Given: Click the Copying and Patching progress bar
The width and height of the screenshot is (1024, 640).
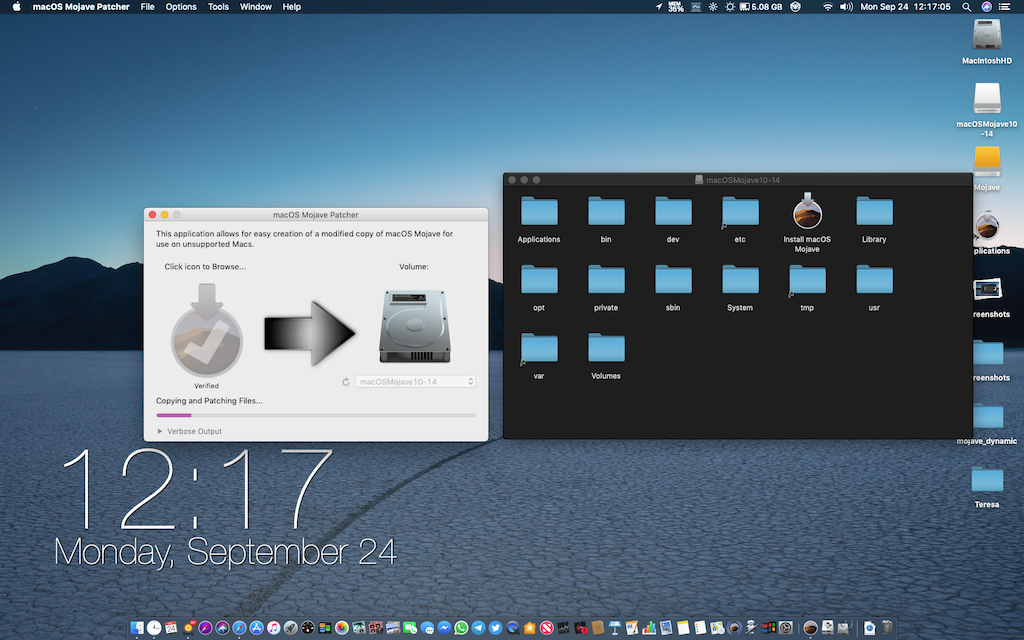Looking at the screenshot, I should [x=315, y=415].
